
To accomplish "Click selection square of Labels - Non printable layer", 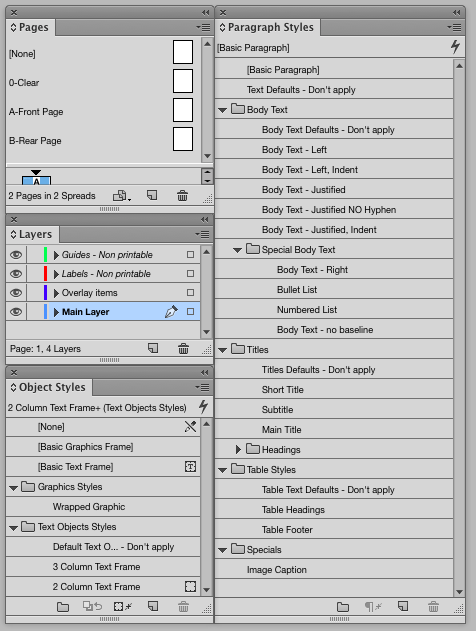I will click(x=190, y=274).
